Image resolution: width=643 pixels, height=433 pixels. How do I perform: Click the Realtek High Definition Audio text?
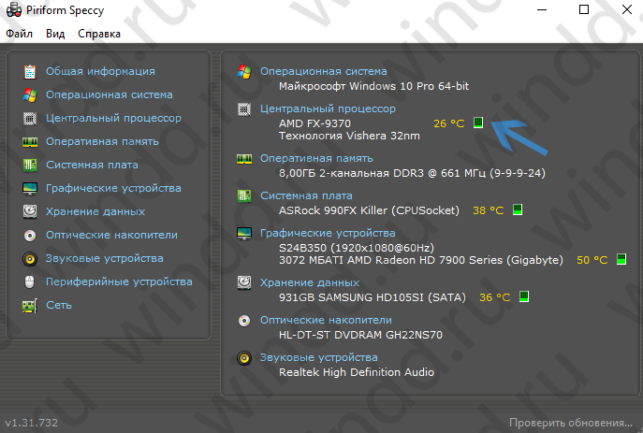(x=357, y=372)
